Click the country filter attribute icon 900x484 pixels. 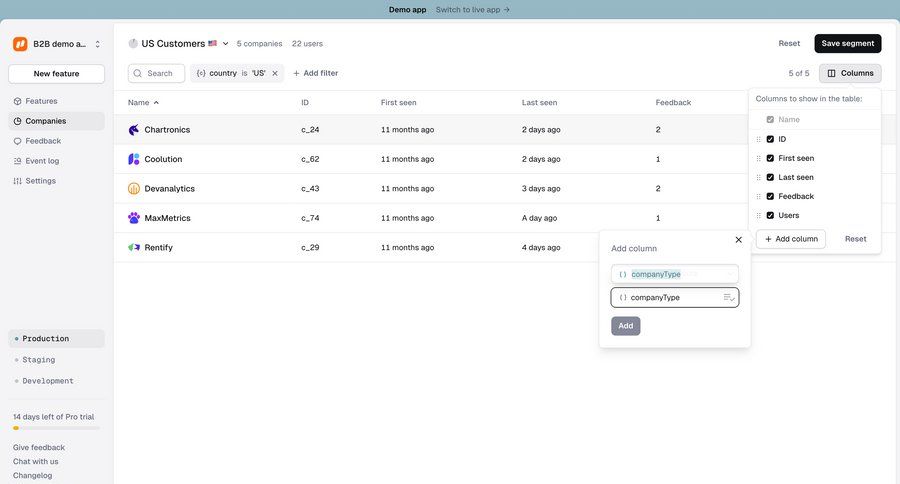[x=201, y=73]
